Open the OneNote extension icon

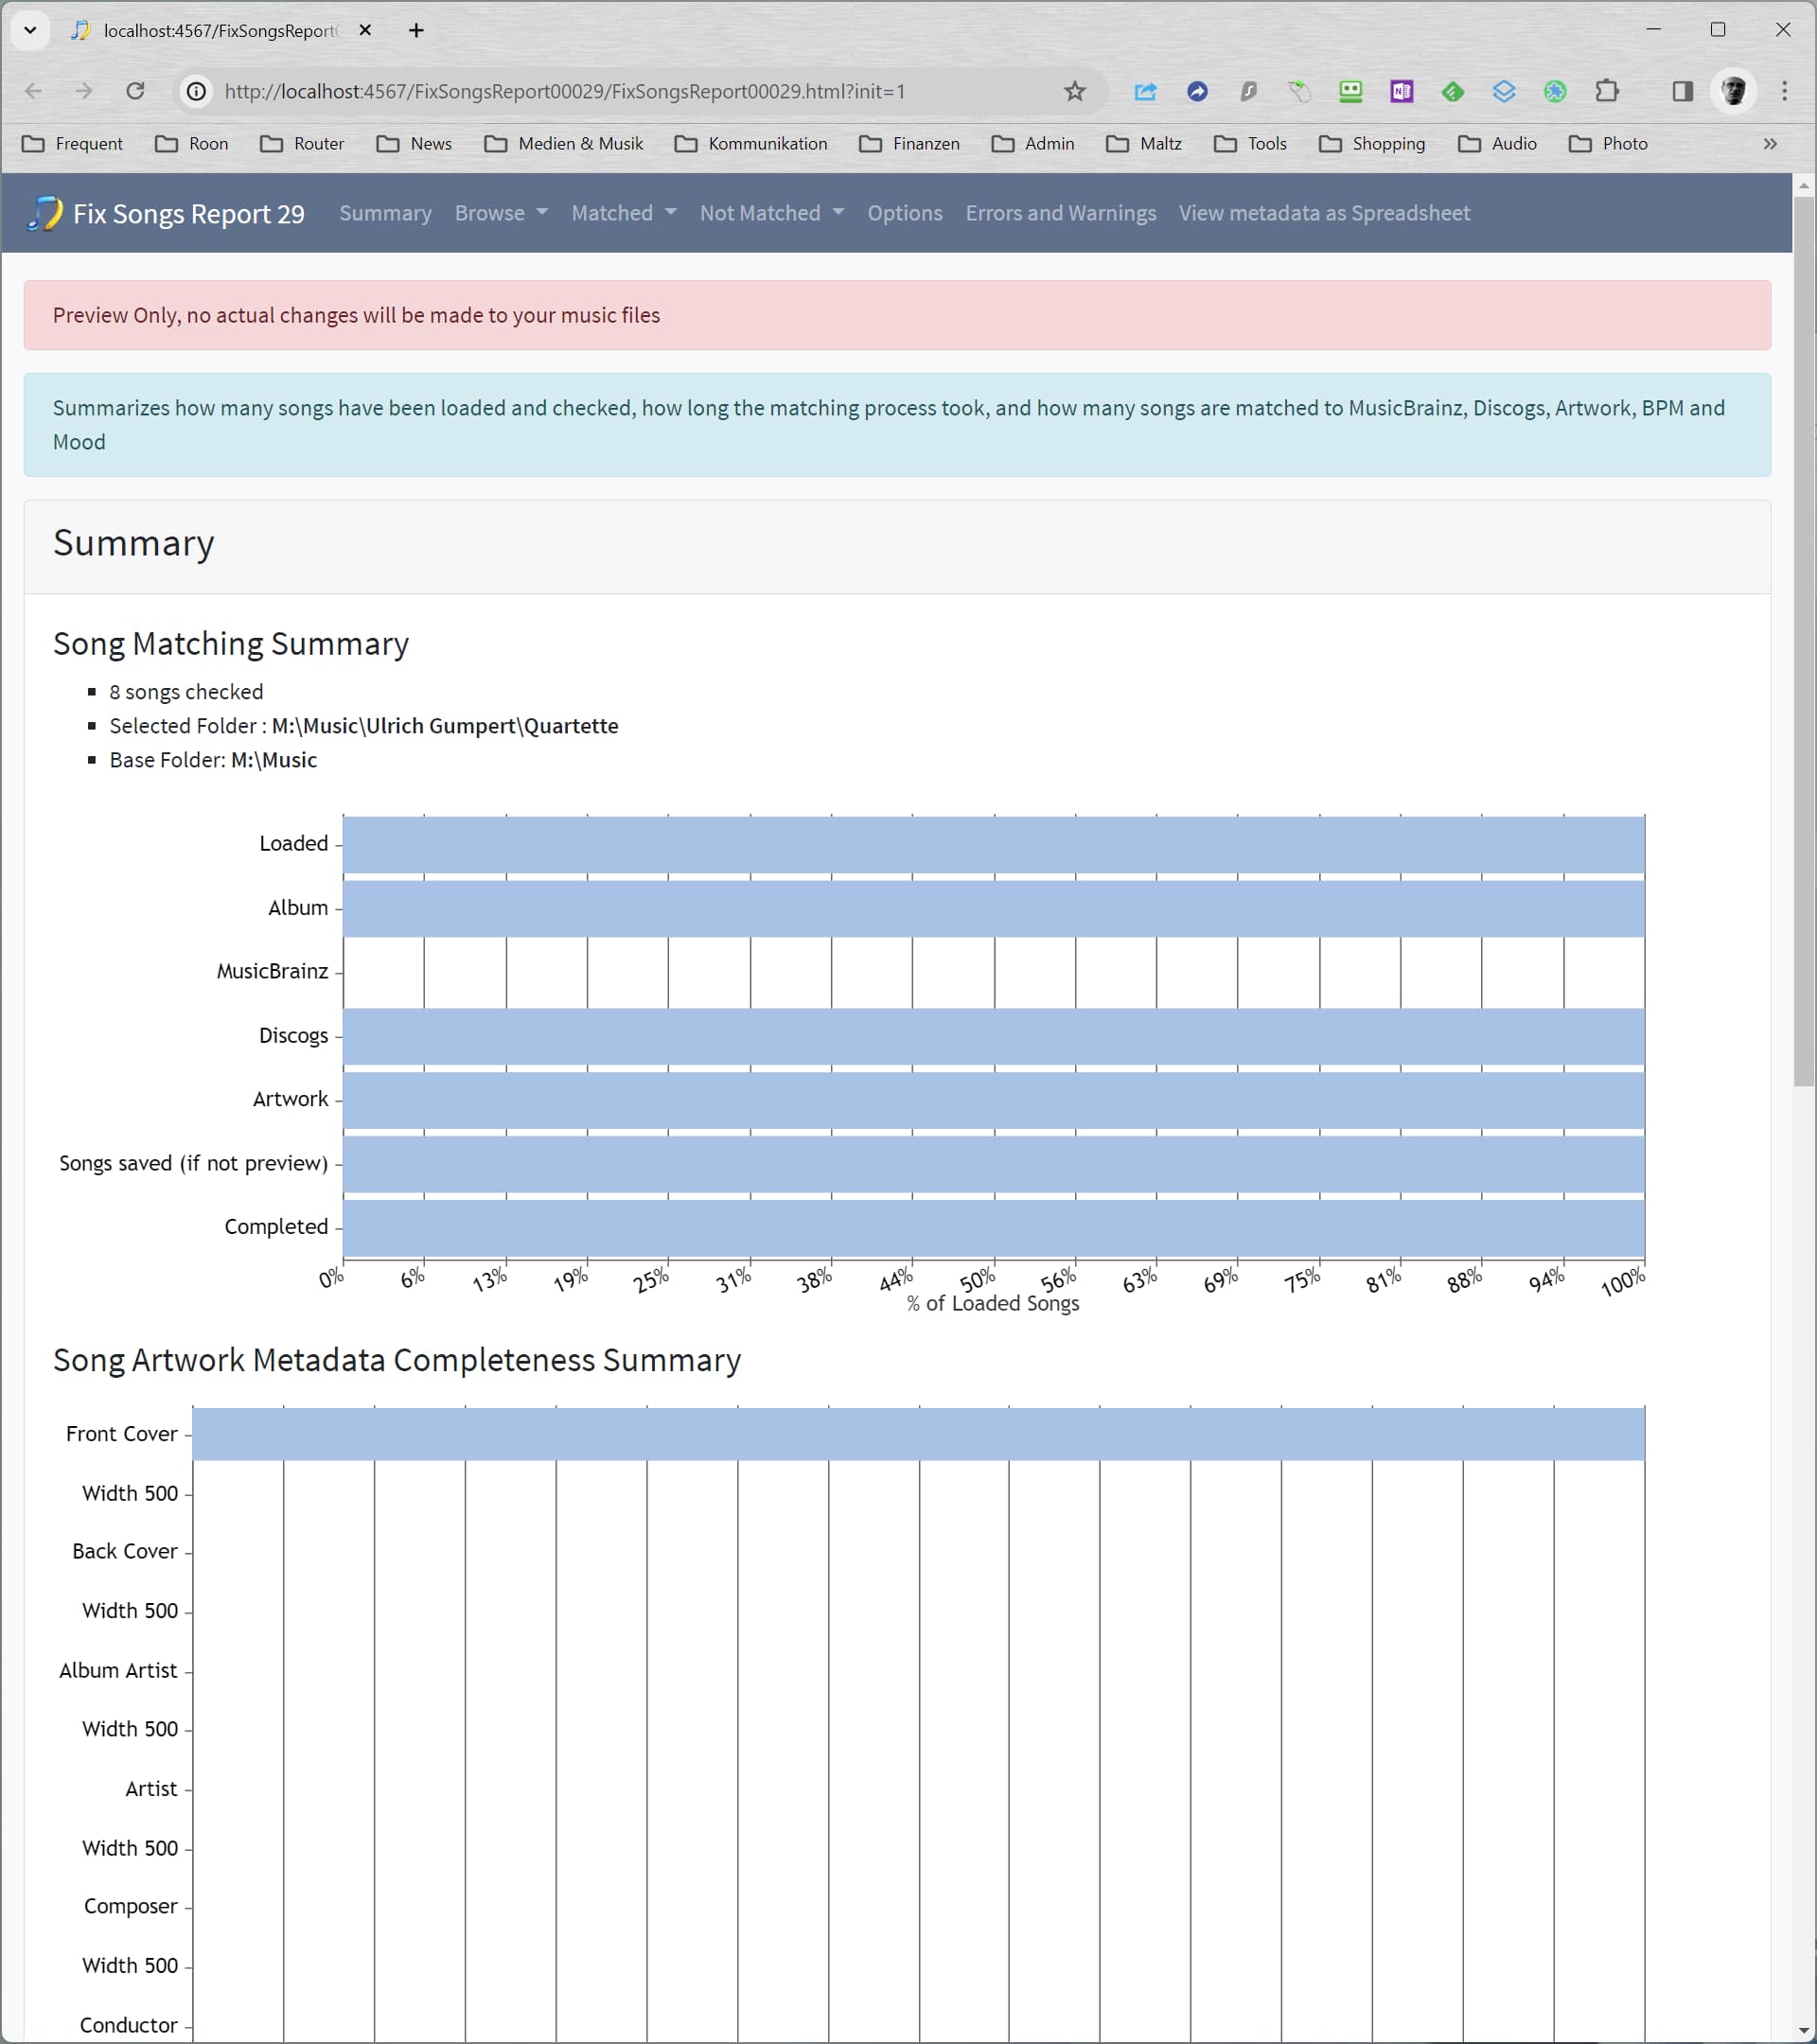coord(1401,91)
